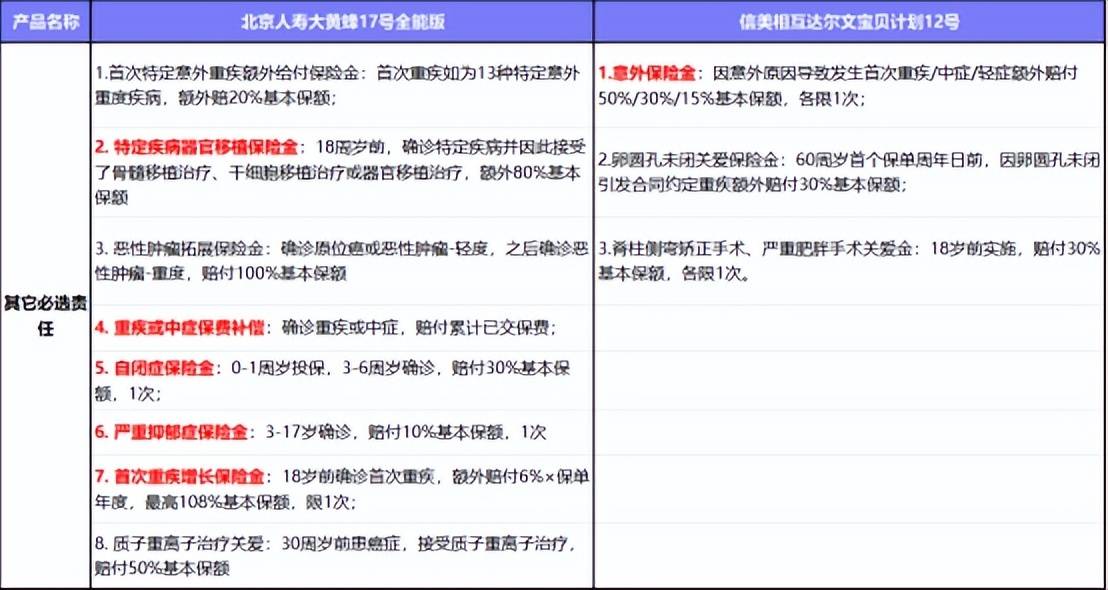Click the 其它必选责任 row label

[x=45, y=317]
